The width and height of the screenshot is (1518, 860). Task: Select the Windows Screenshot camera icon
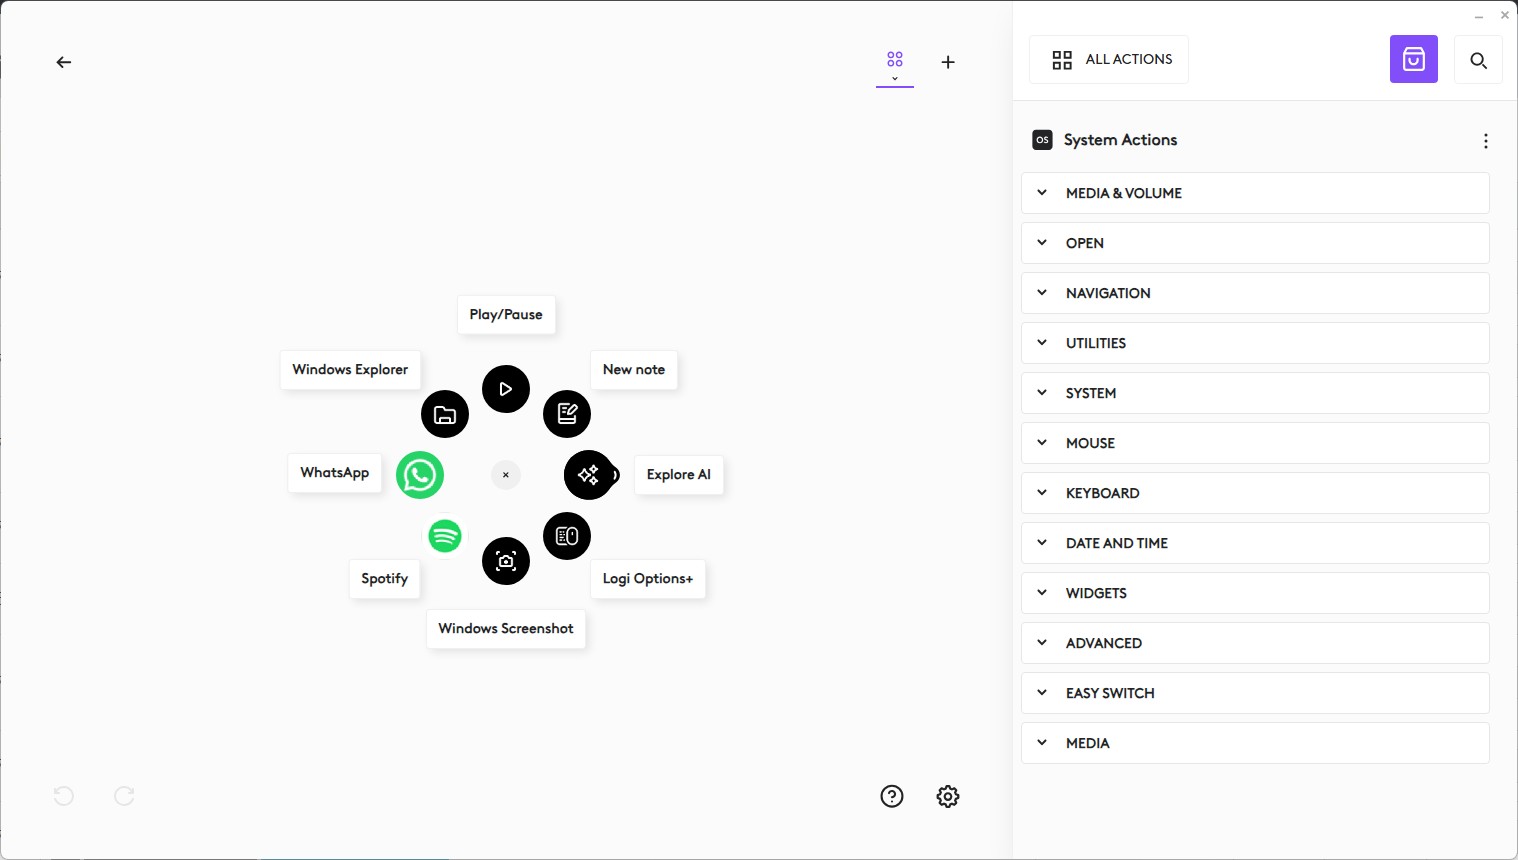click(x=506, y=561)
